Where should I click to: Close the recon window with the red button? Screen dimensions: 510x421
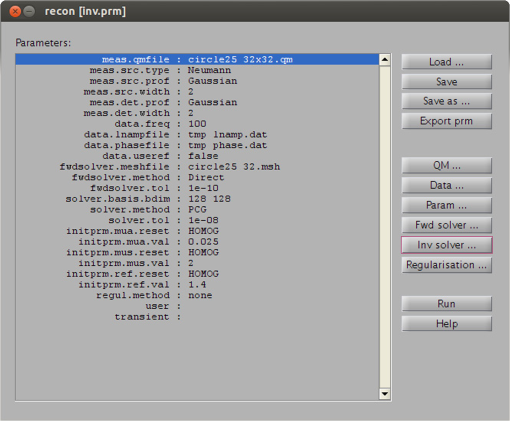click(x=15, y=12)
